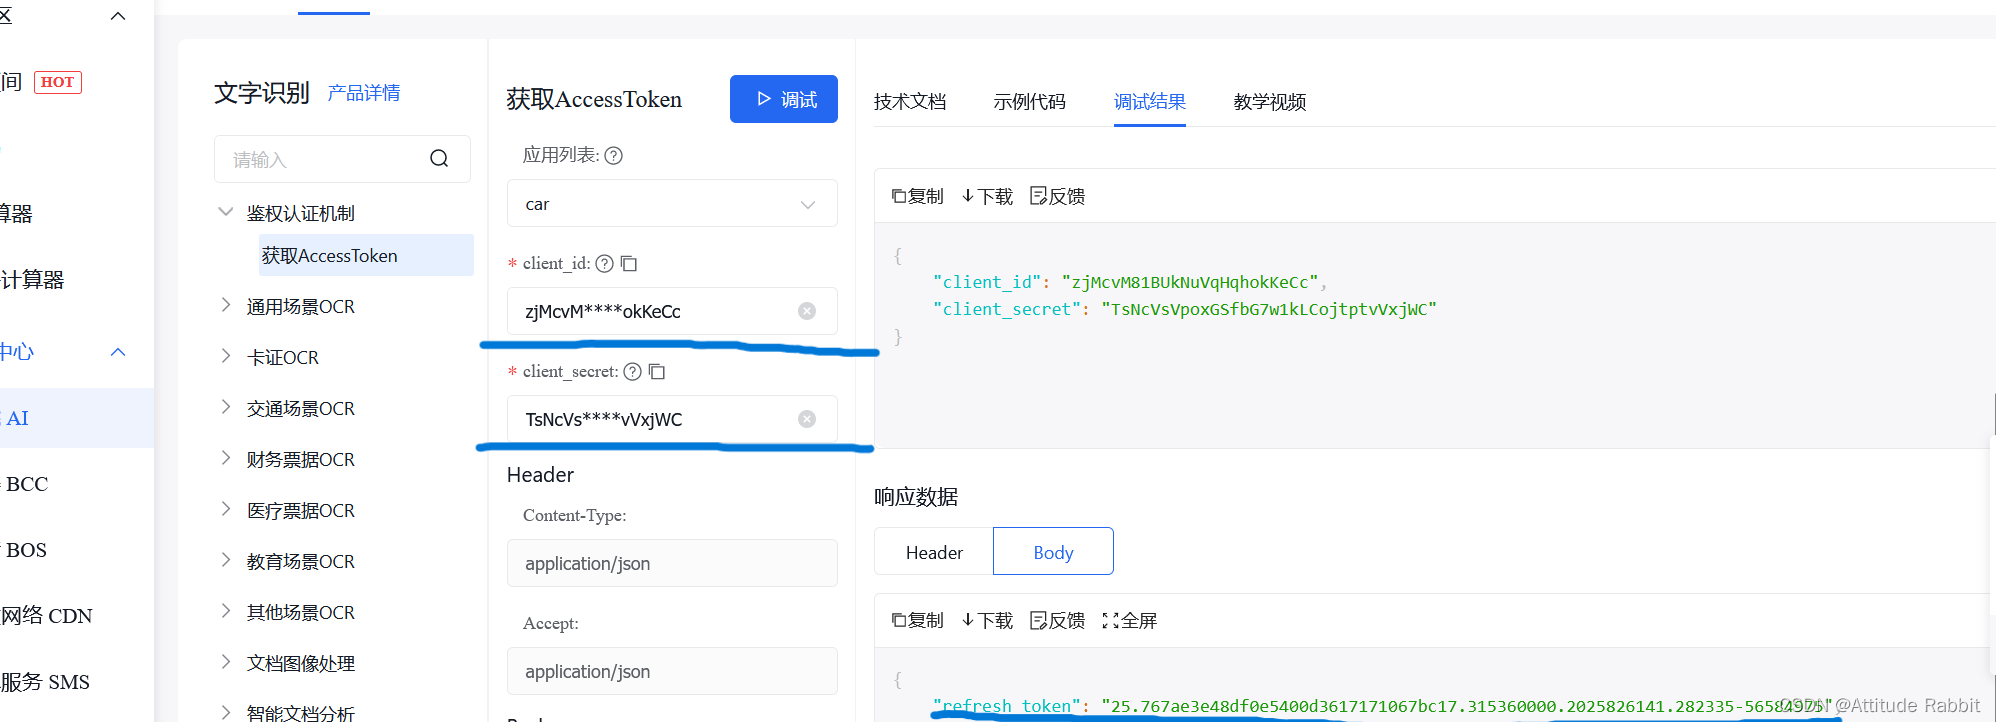
Task: Focus the 请输入 search input field
Action: click(x=342, y=159)
